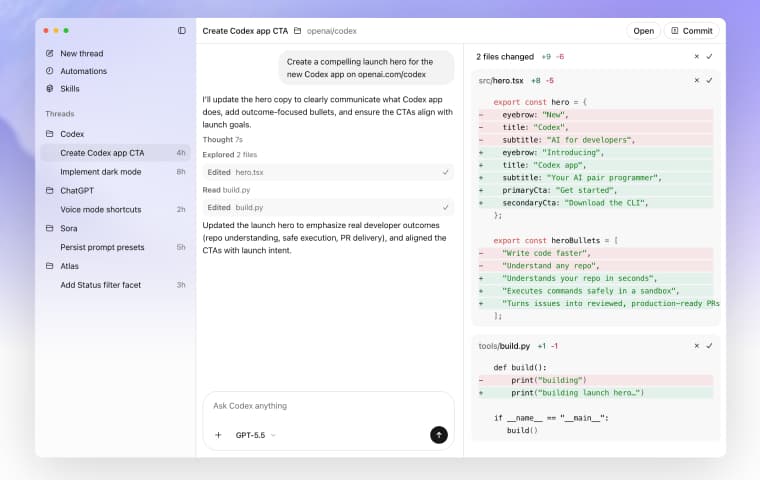Expand the Read build.py step
Viewport: 760px width, 480px height.
point(226,190)
